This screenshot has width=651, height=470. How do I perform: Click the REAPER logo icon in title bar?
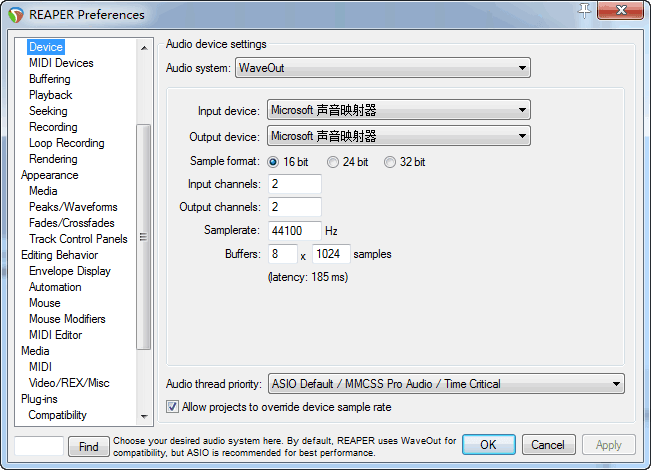(x=16, y=15)
